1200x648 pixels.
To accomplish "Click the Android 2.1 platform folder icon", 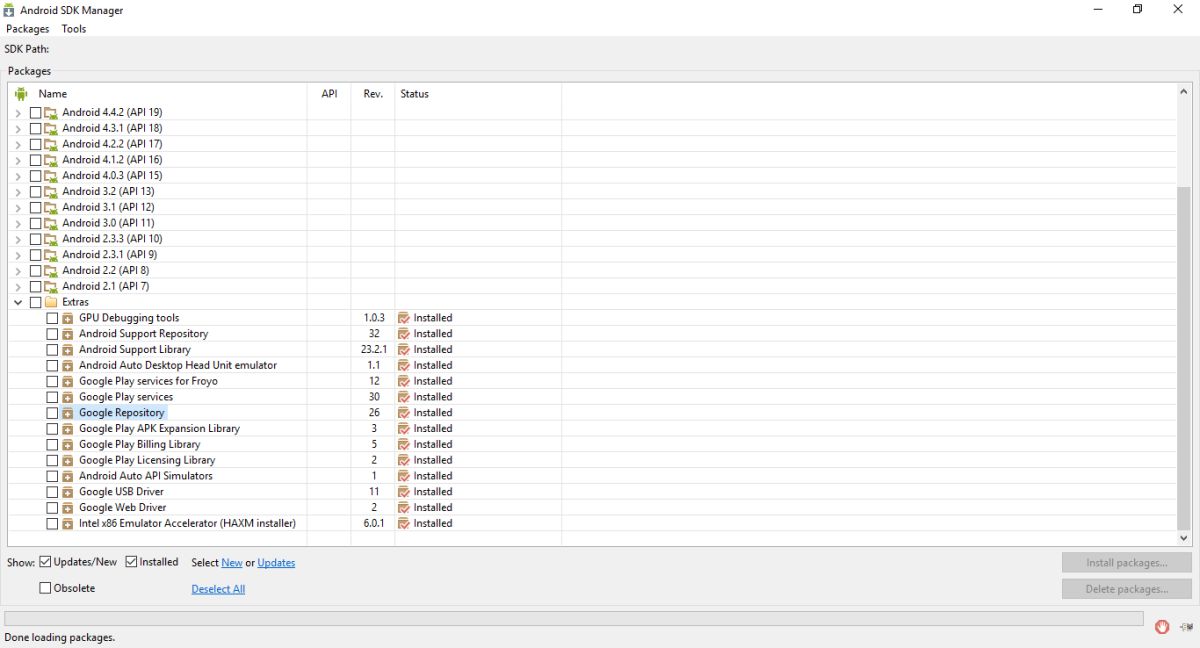I will pos(51,287).
